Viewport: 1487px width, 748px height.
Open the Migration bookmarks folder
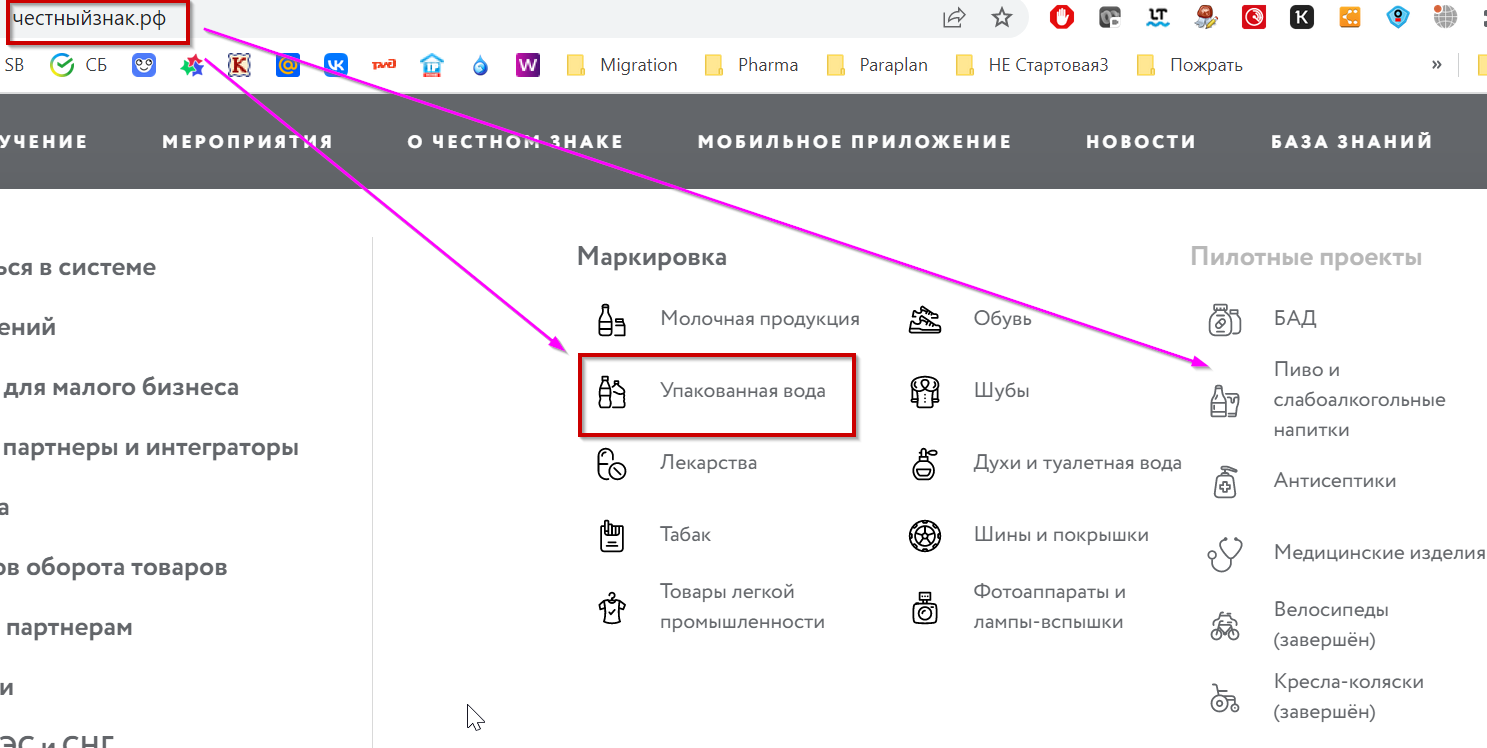pos(622,65)
